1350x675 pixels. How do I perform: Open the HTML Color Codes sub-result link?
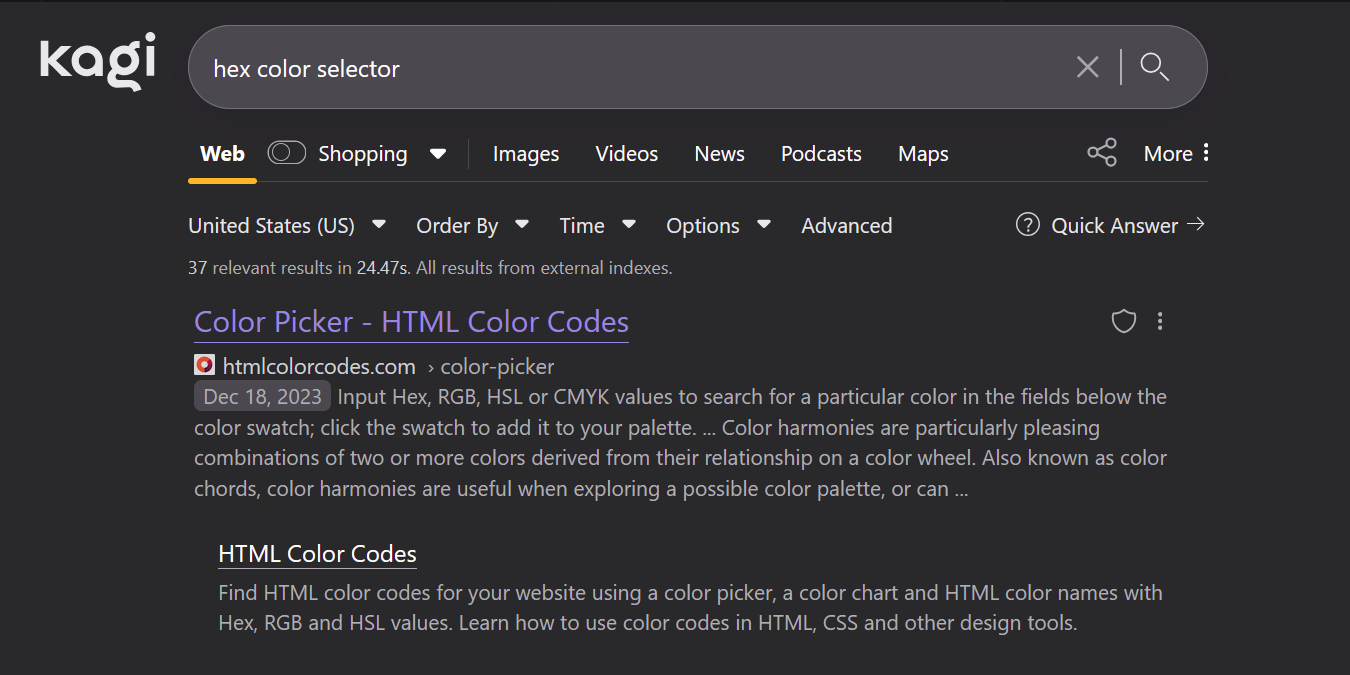317,554
